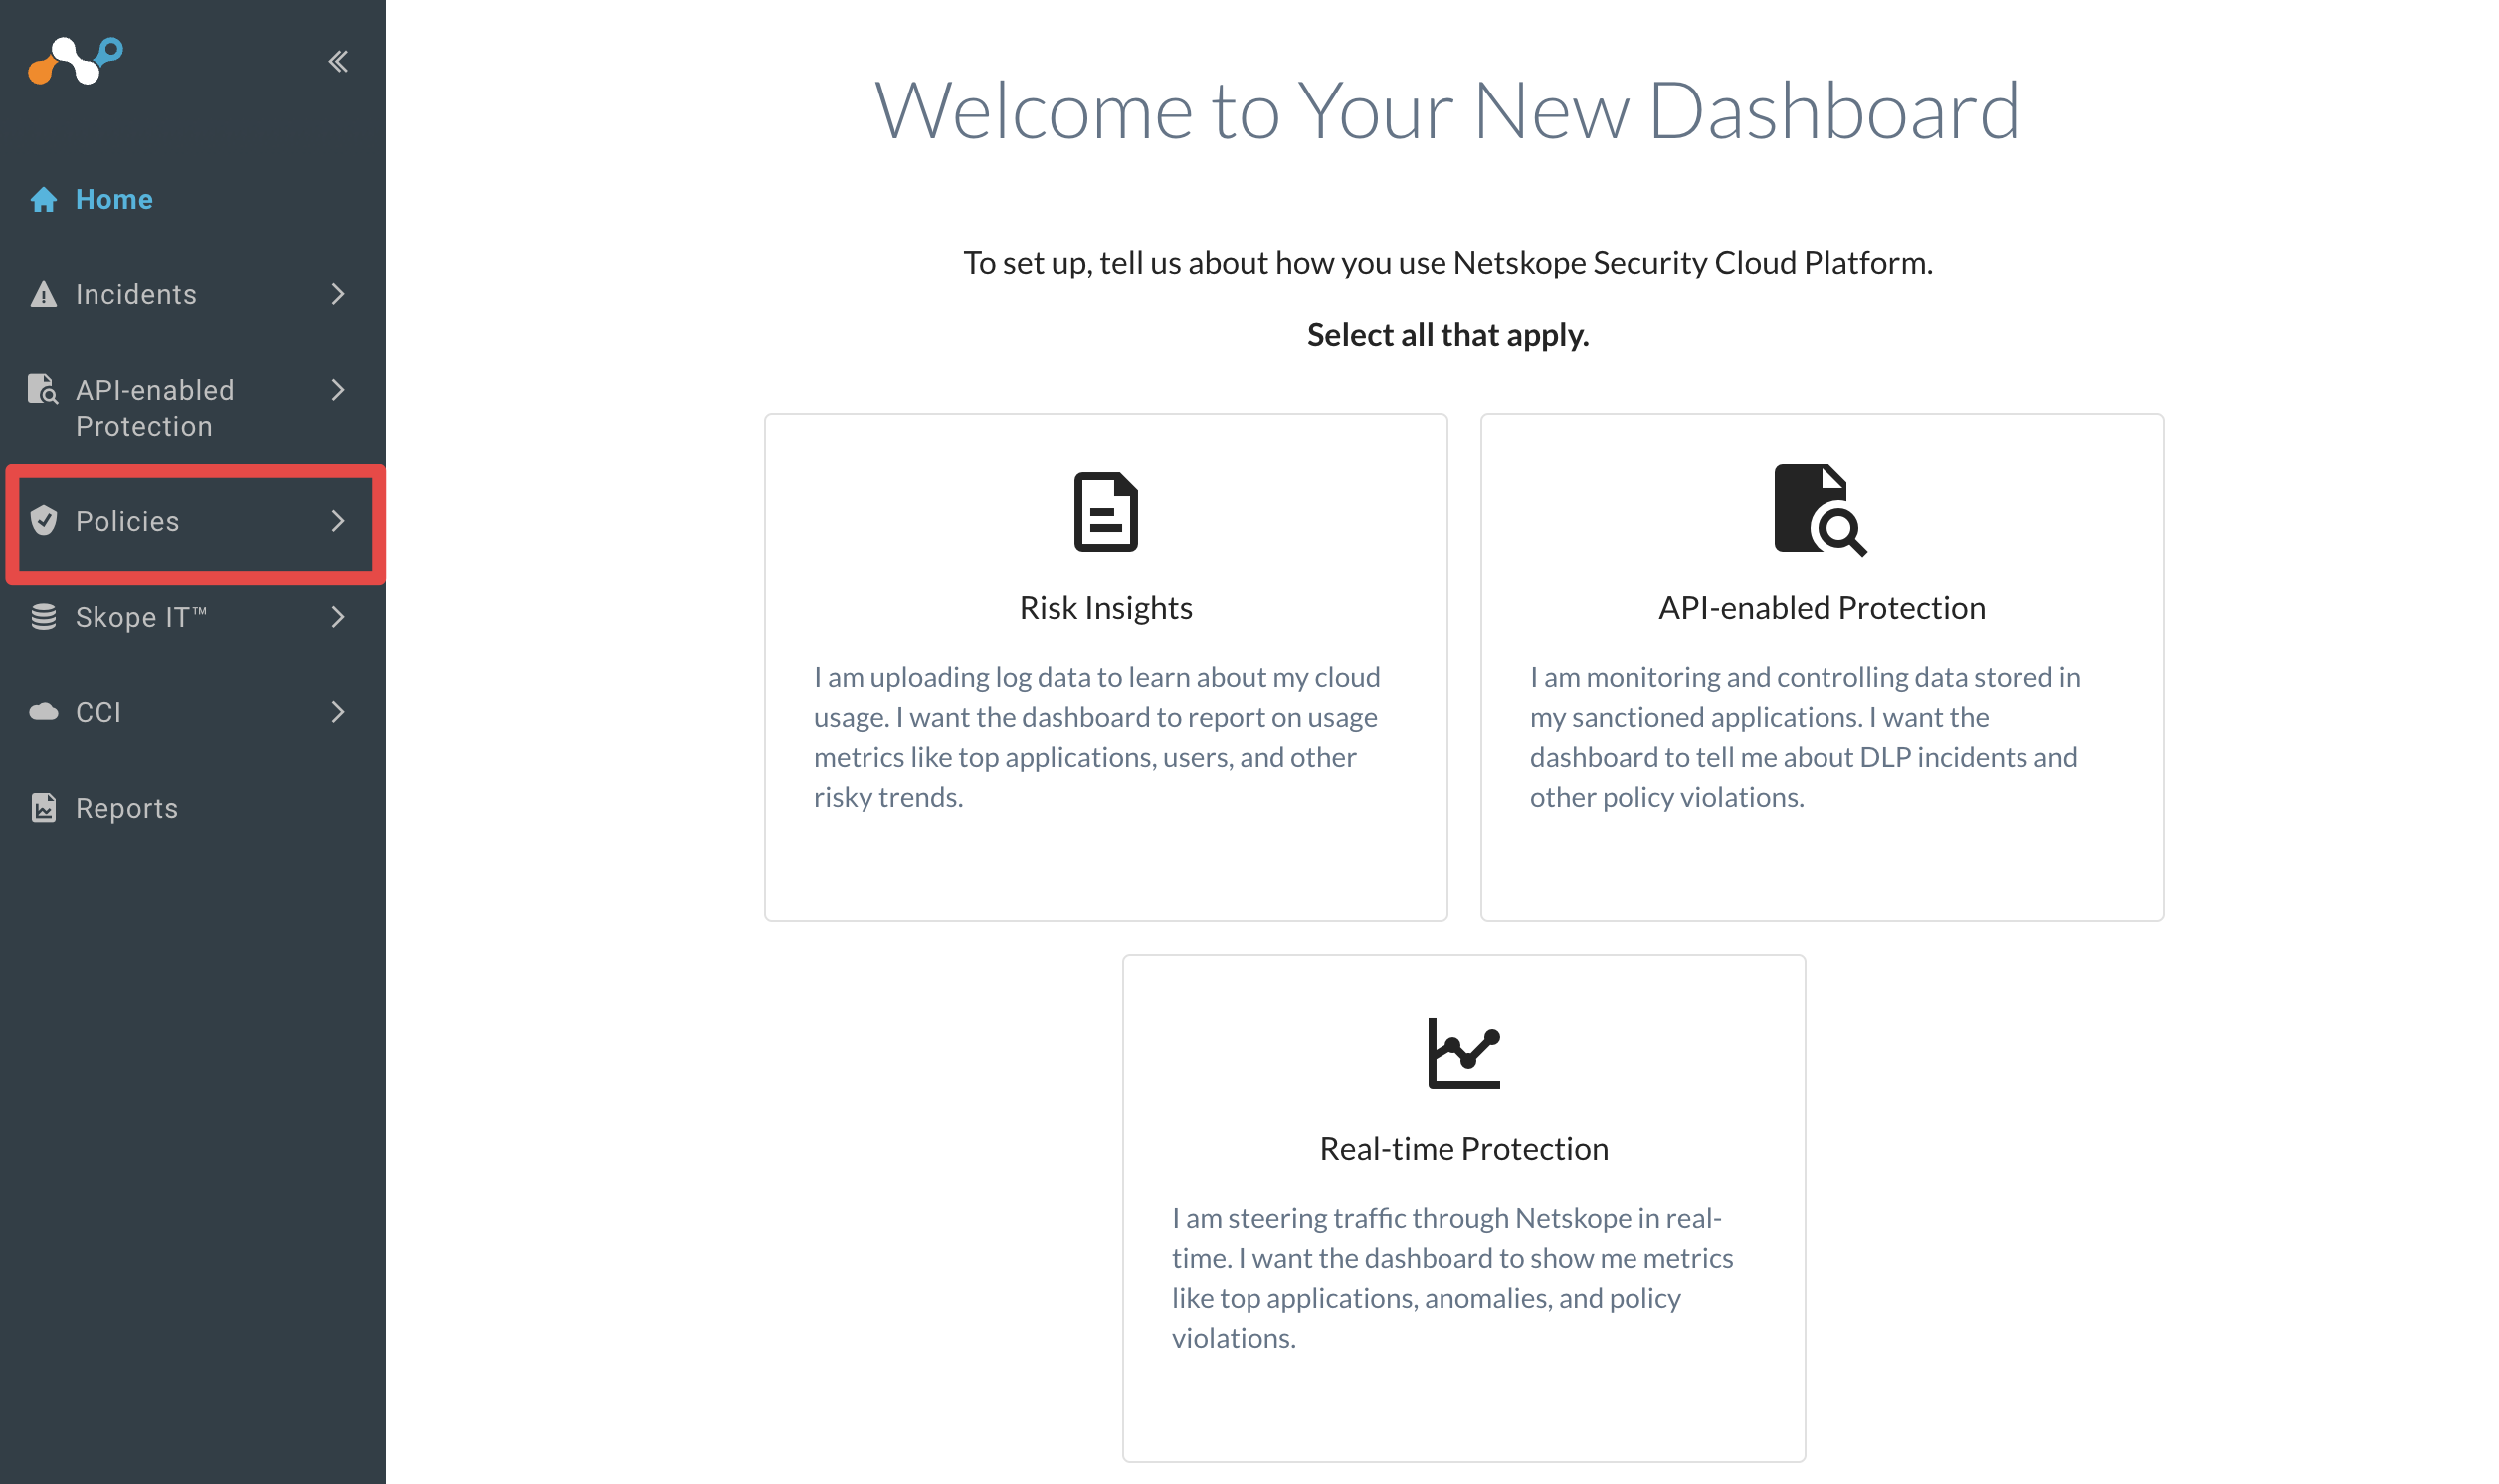
Task: Click the Reports chart document icon
Action: 43,806
